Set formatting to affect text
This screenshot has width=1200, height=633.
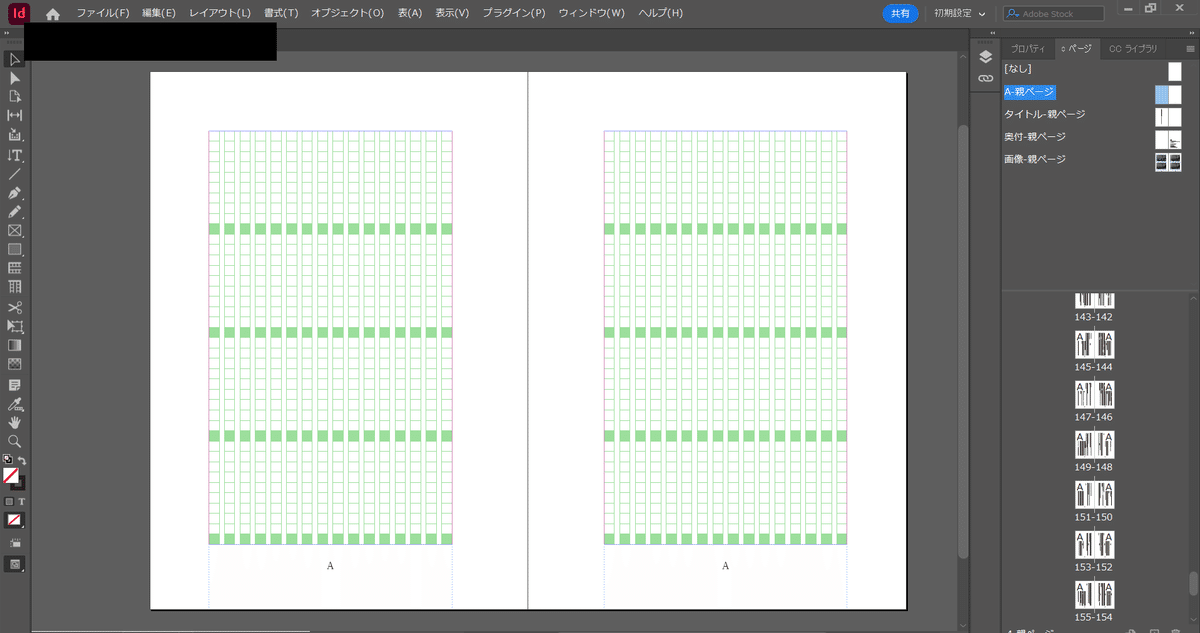(22, 501)
